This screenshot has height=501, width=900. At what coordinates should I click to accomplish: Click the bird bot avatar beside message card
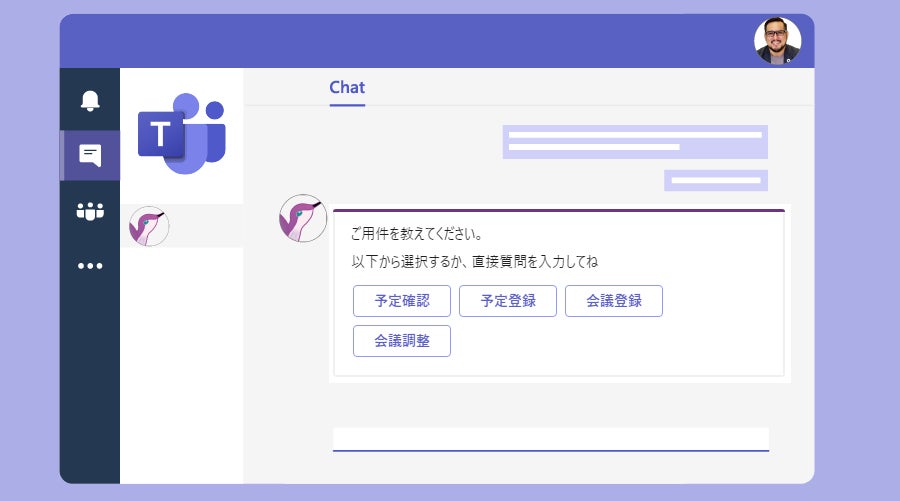click(302, 218)
